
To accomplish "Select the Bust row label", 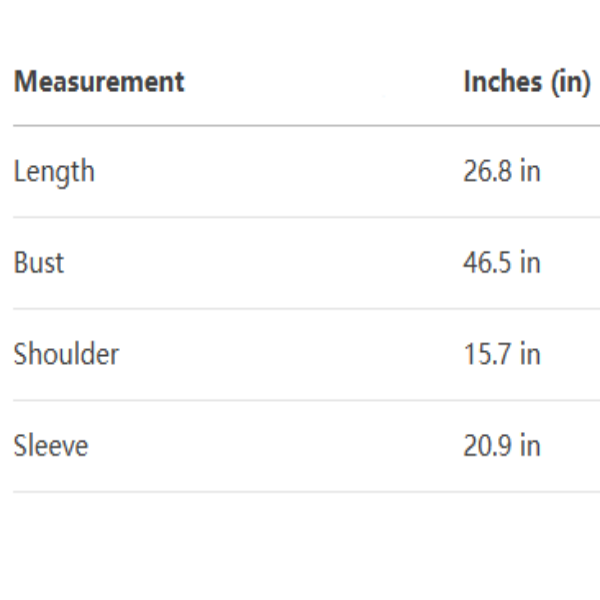I will pyautogui.click(x=38, y=263).
